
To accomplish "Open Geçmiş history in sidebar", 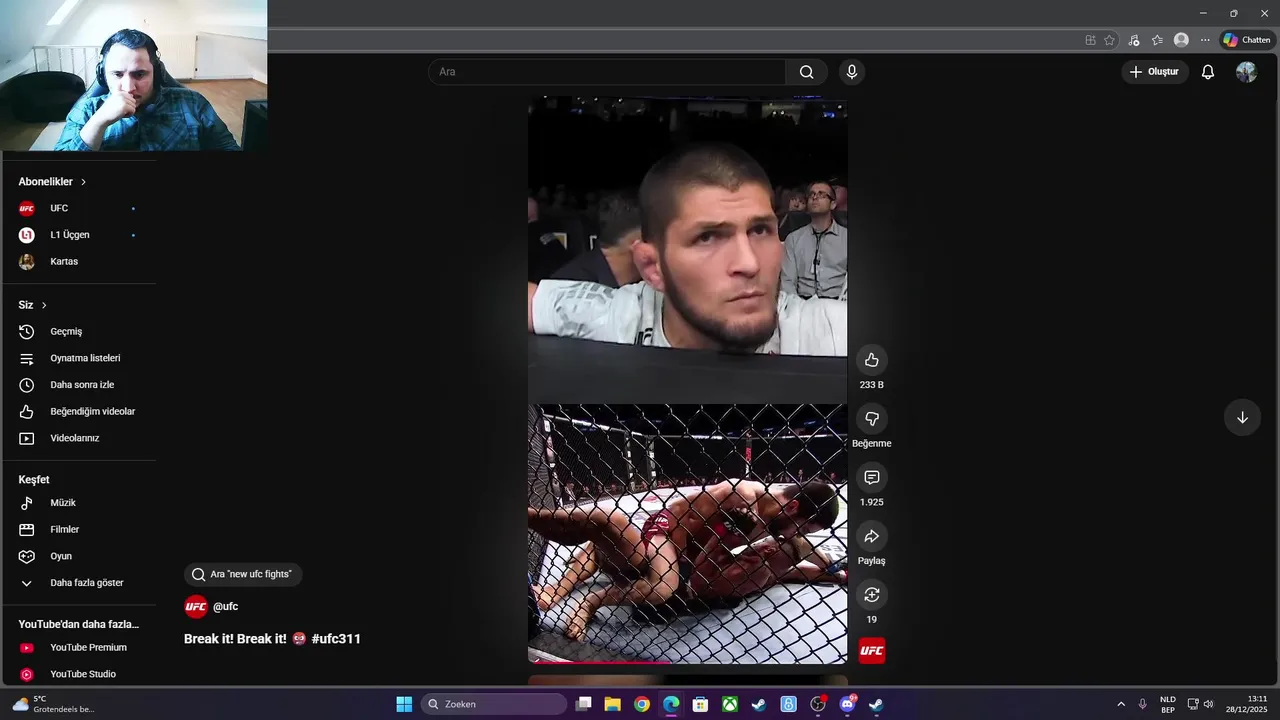I will pos(80,331).
